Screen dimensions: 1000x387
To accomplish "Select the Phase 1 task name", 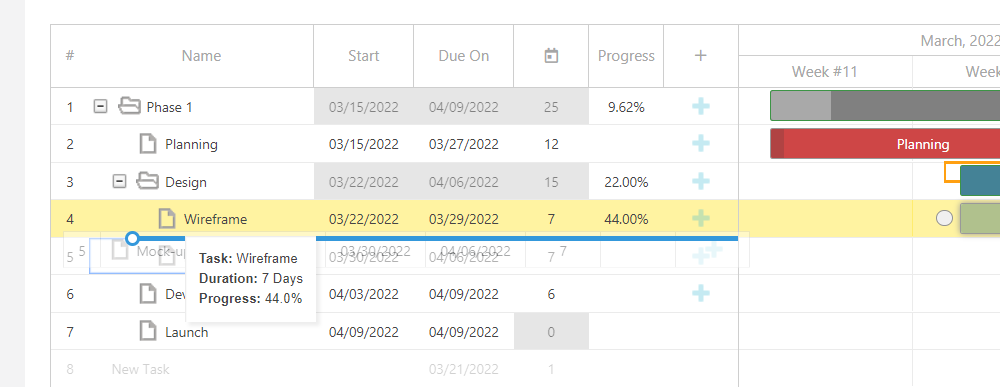I will 169,107.
